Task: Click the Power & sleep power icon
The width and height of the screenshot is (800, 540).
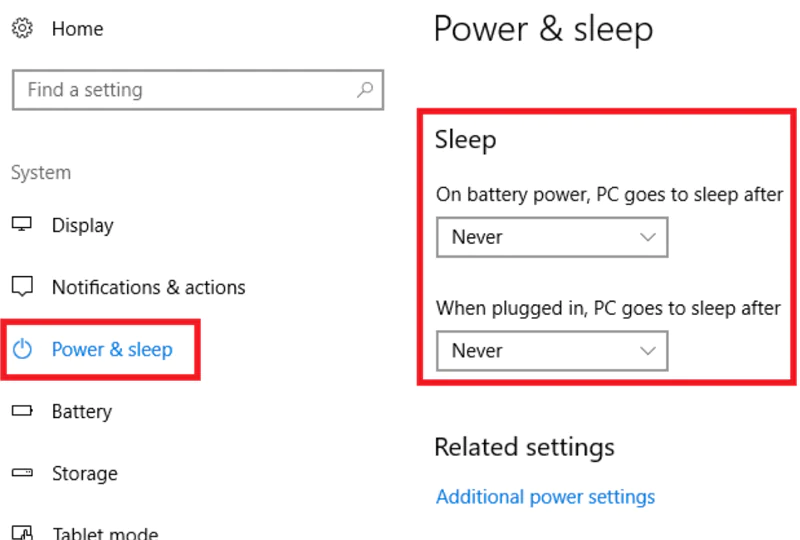Action: [22, 349]
